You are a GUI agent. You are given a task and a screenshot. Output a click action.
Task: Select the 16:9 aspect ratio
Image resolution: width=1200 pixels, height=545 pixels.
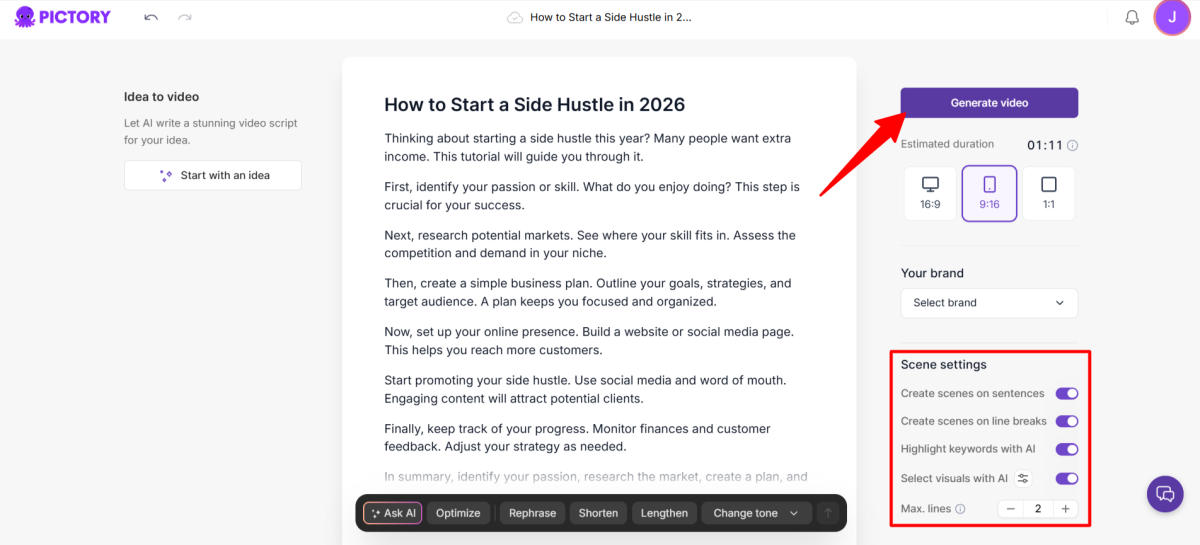(930, 193)
